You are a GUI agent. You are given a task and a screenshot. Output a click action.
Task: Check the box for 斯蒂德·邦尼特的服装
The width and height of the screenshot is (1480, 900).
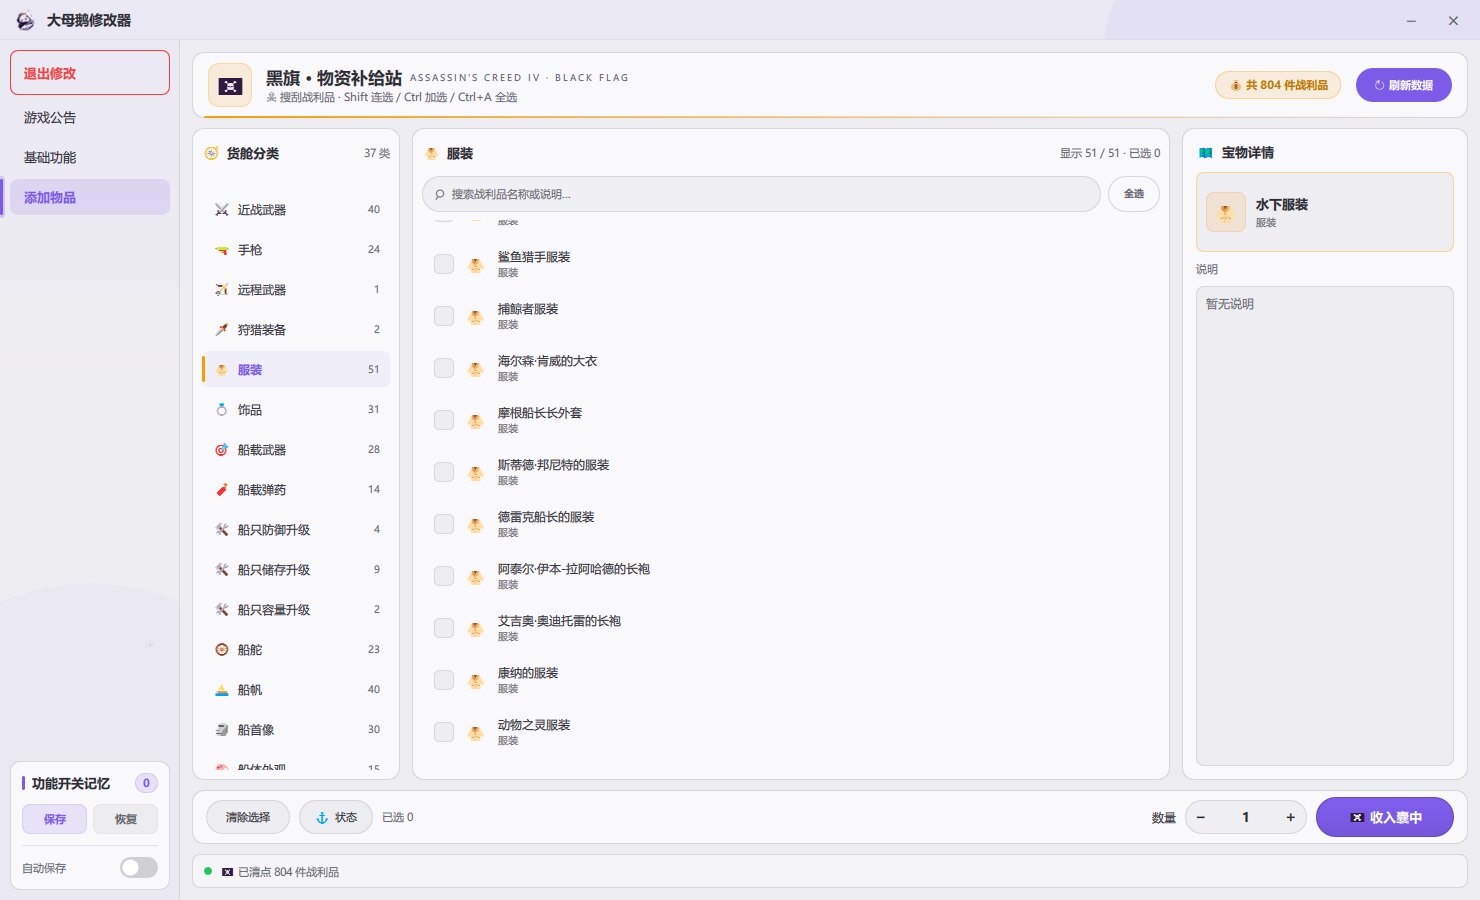444,472
